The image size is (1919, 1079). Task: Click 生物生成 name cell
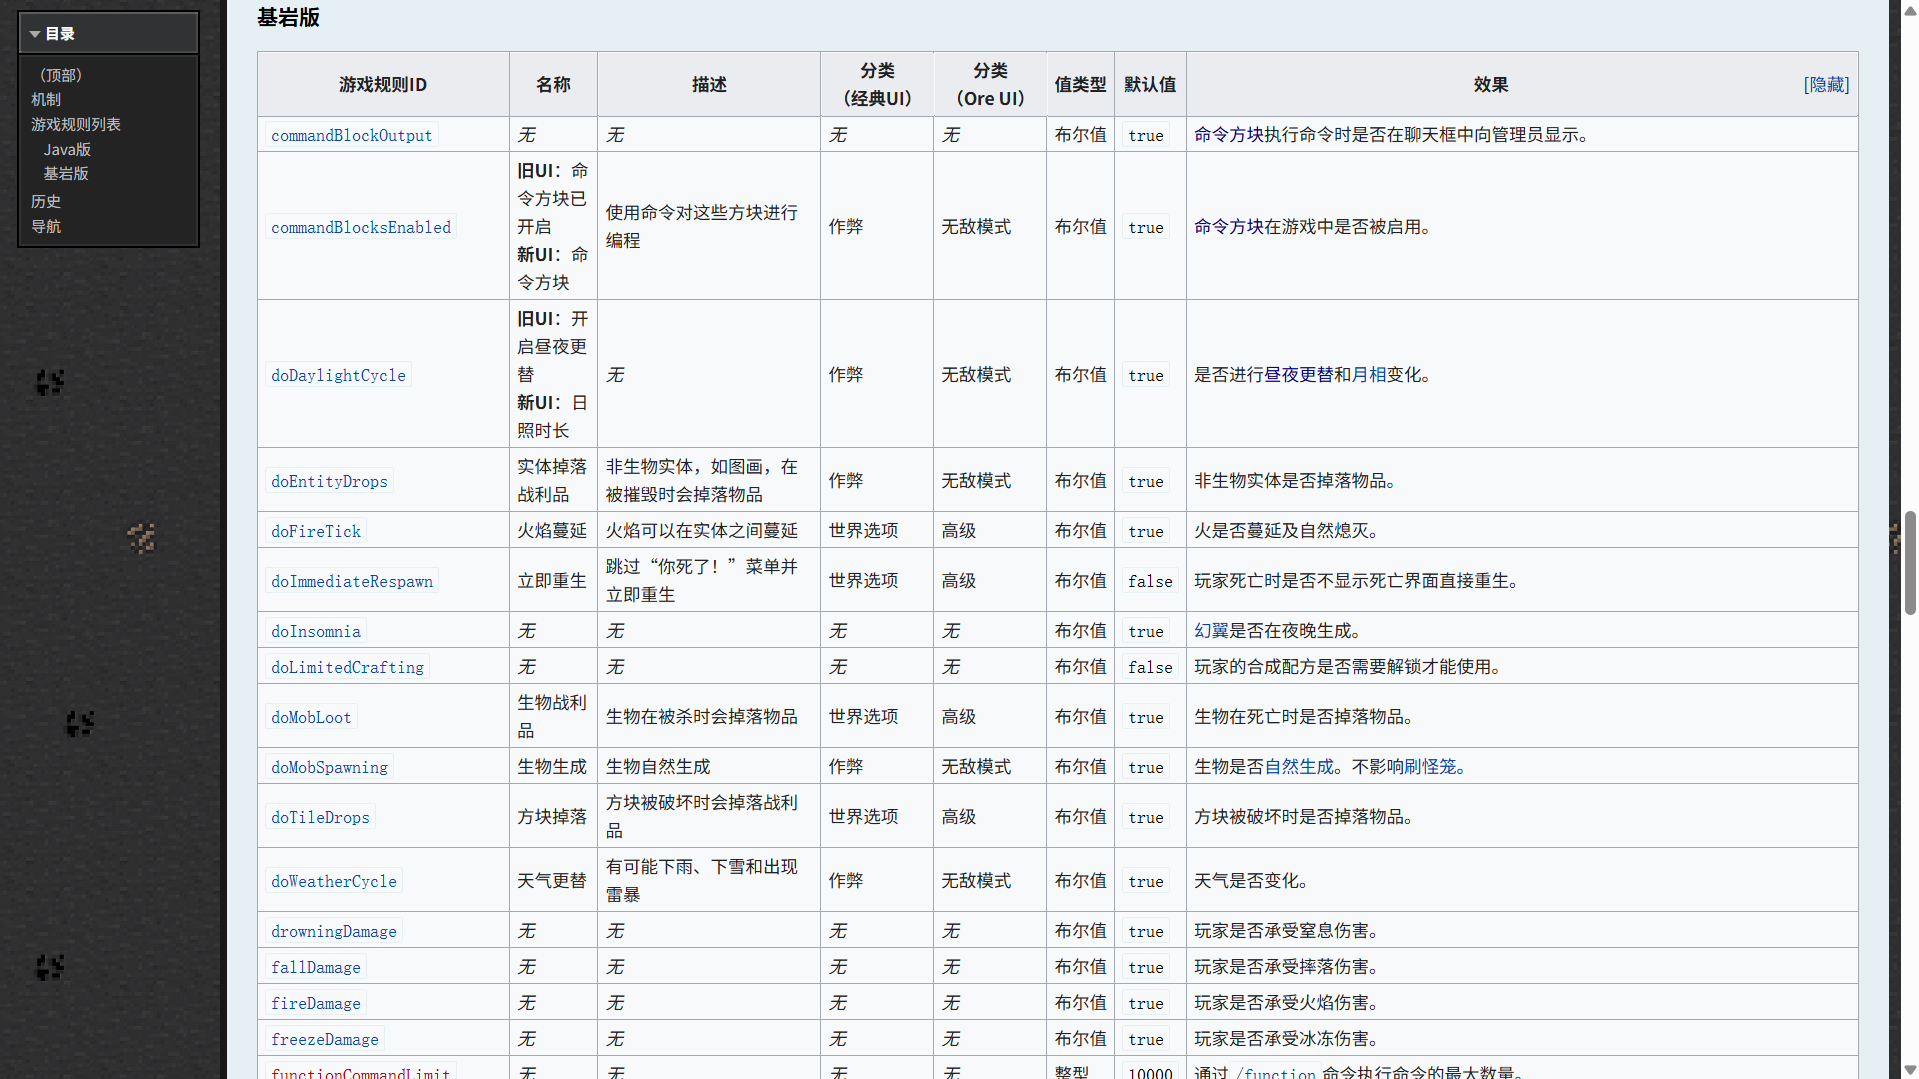point(552,767)
